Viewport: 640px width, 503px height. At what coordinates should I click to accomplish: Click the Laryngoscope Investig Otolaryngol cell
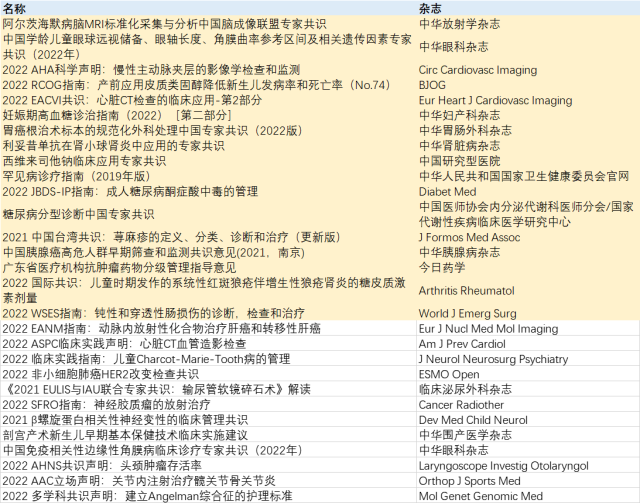528,465
